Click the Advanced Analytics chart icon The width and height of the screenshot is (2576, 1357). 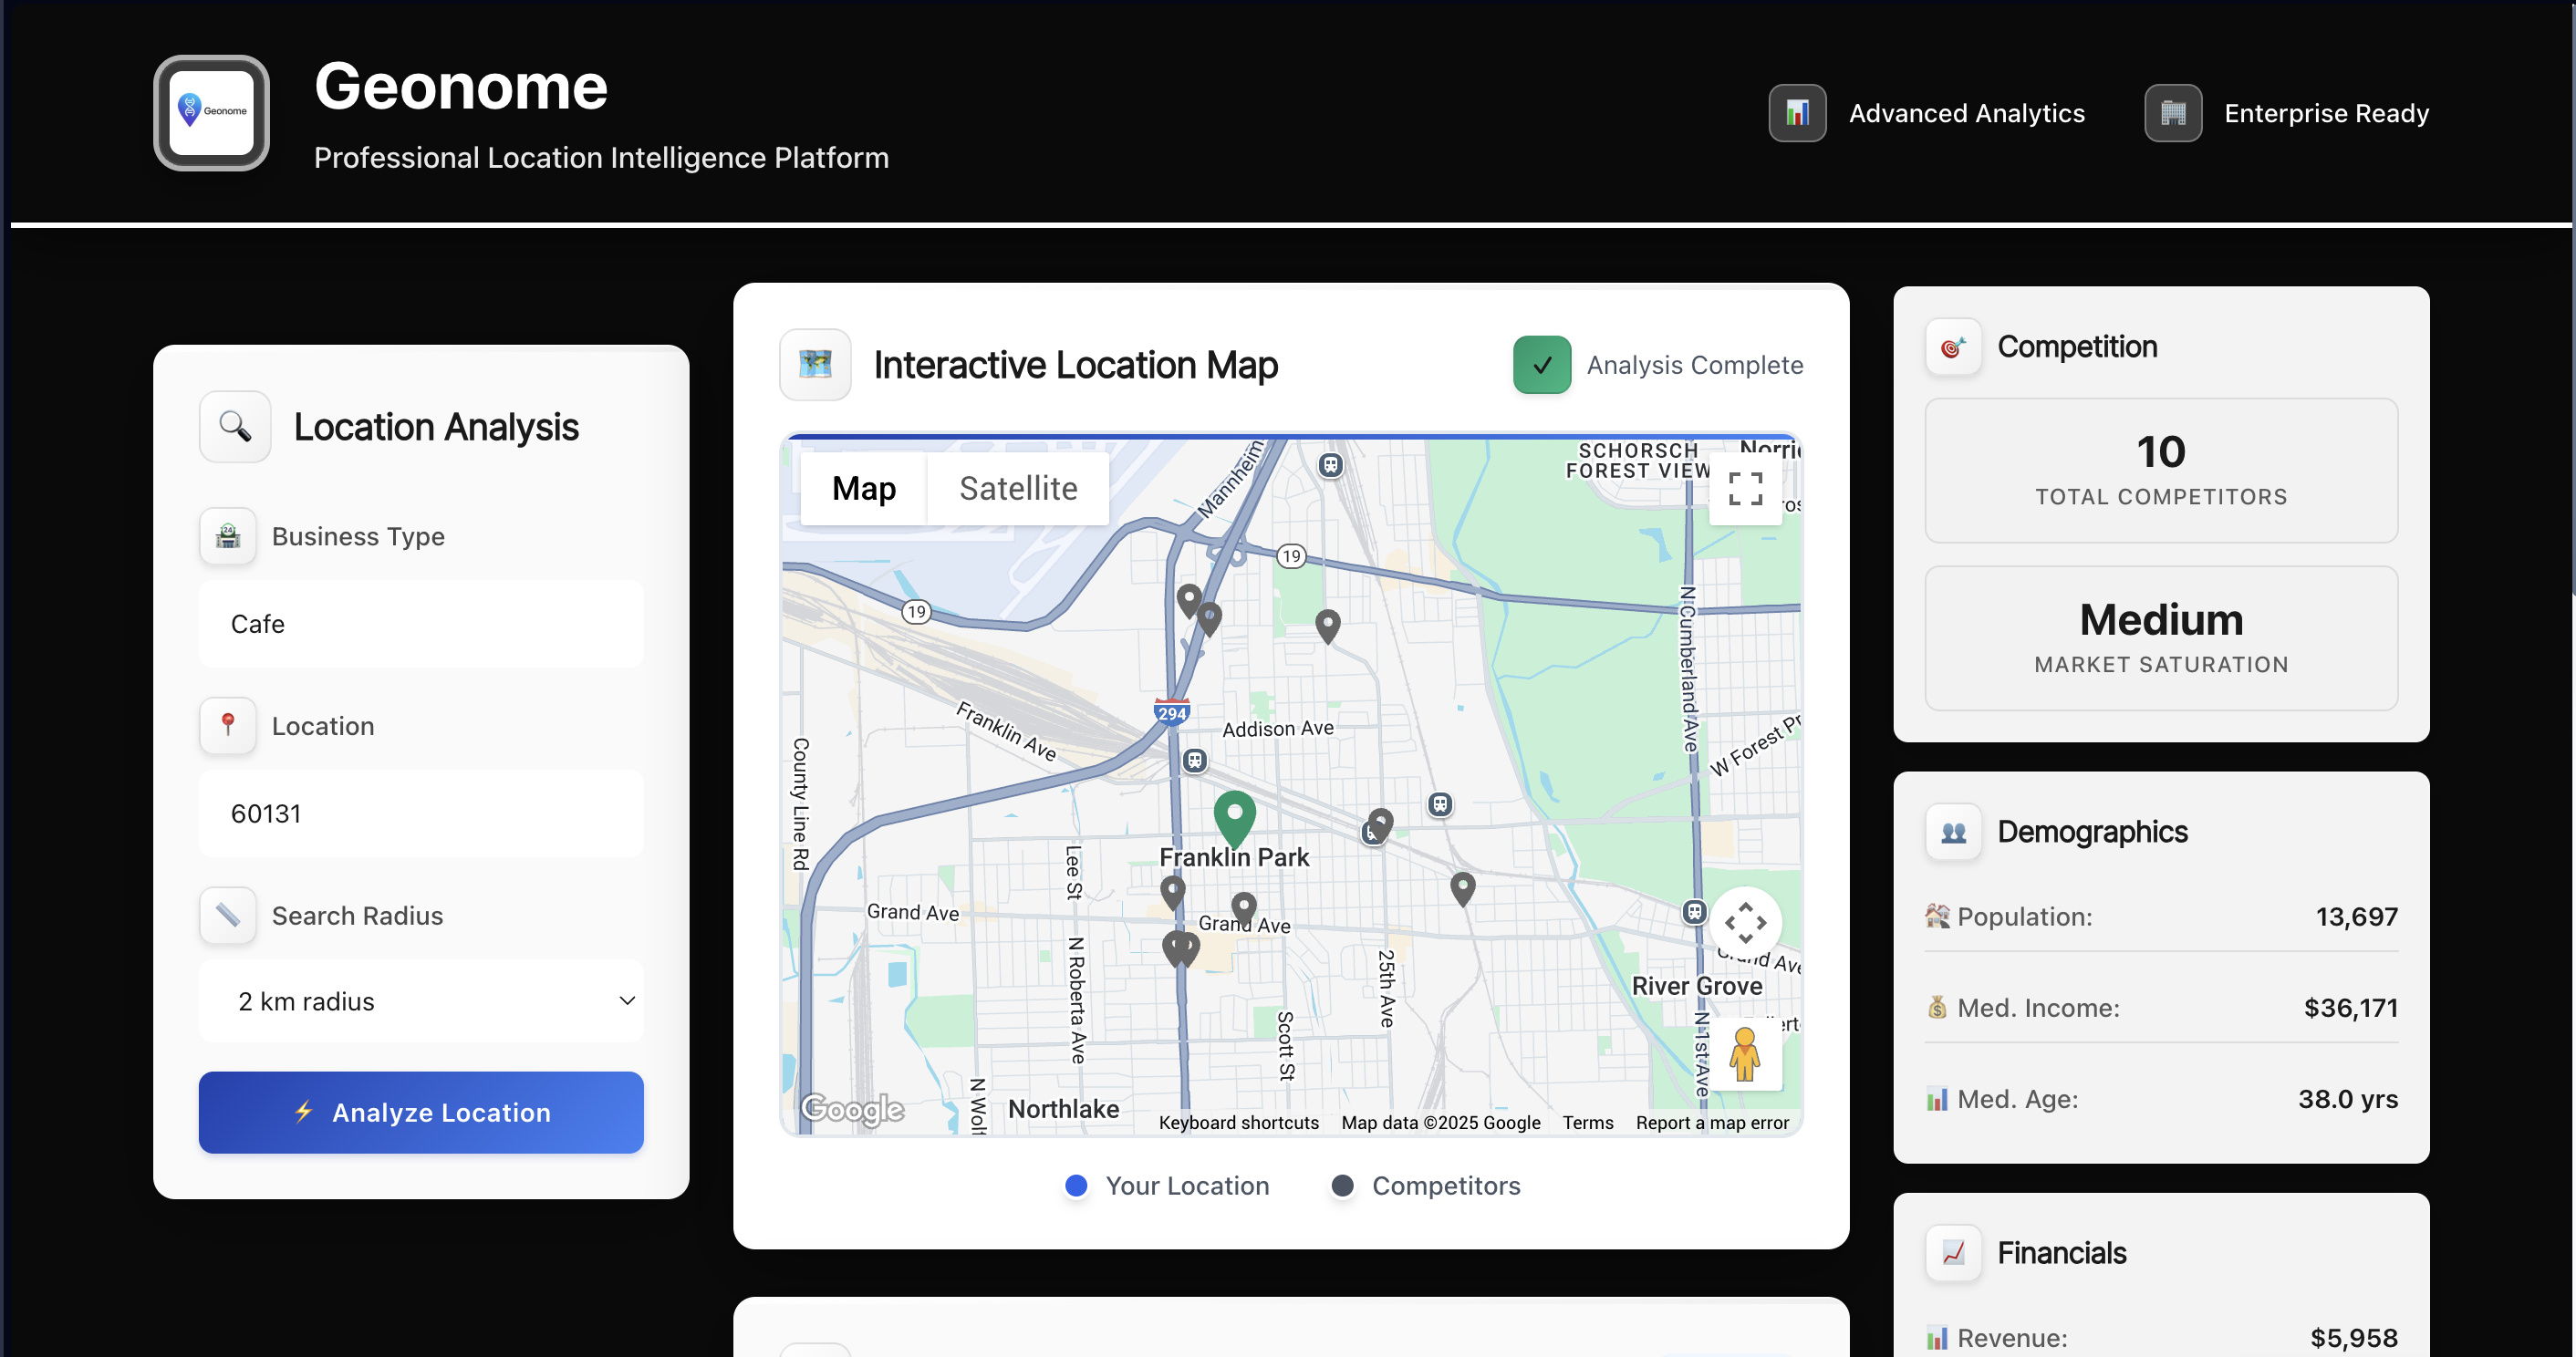(1796, 113)
